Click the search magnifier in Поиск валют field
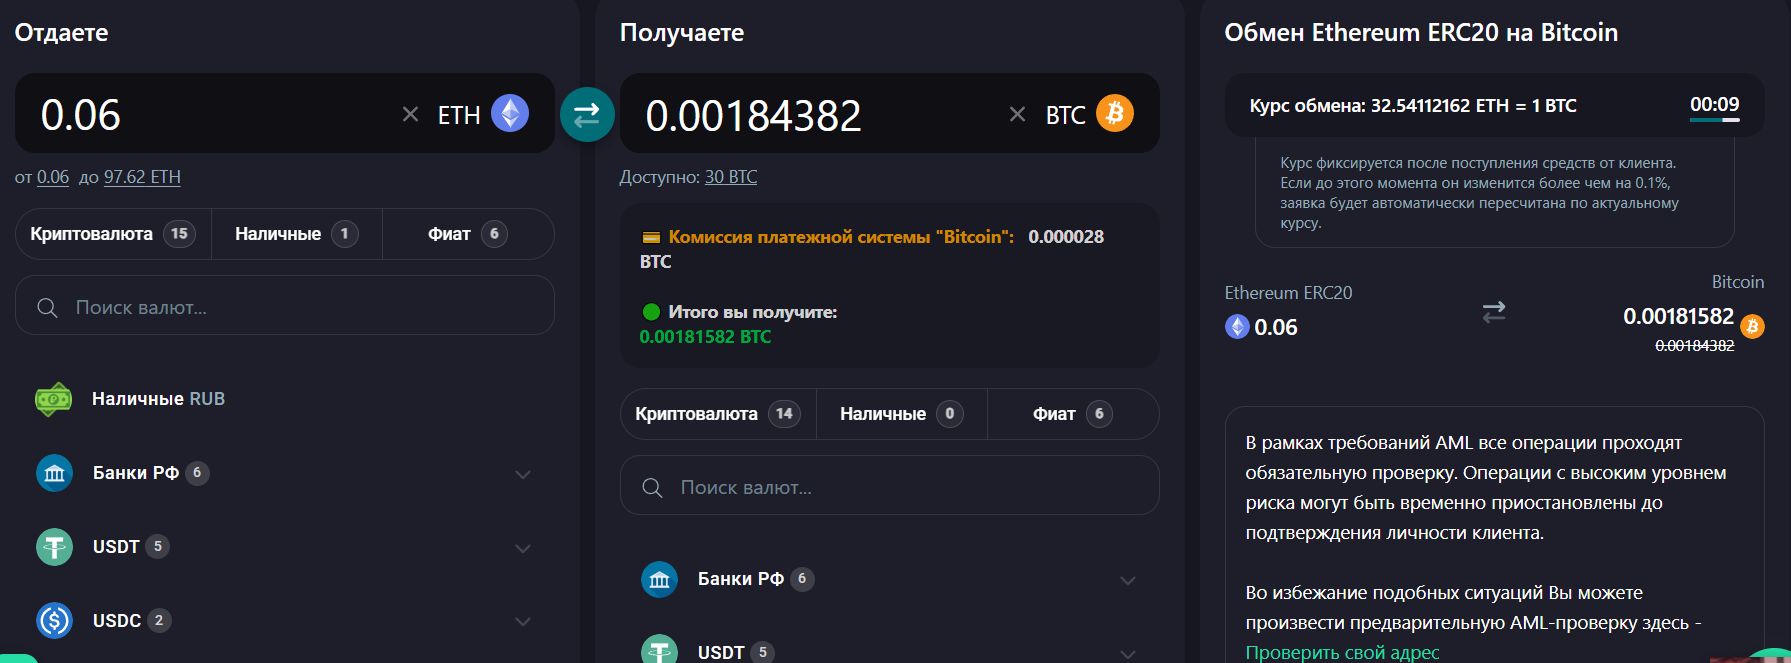Screen dimensions: 1791x663 [x=46, y=307]
